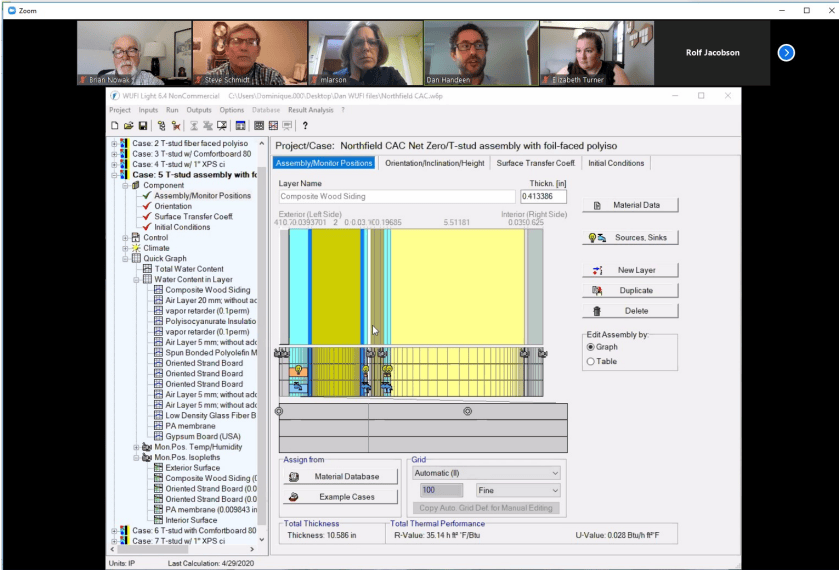839x570 pixels.
Task: Select the Graph radio button
Action: [x=591, y=347]
